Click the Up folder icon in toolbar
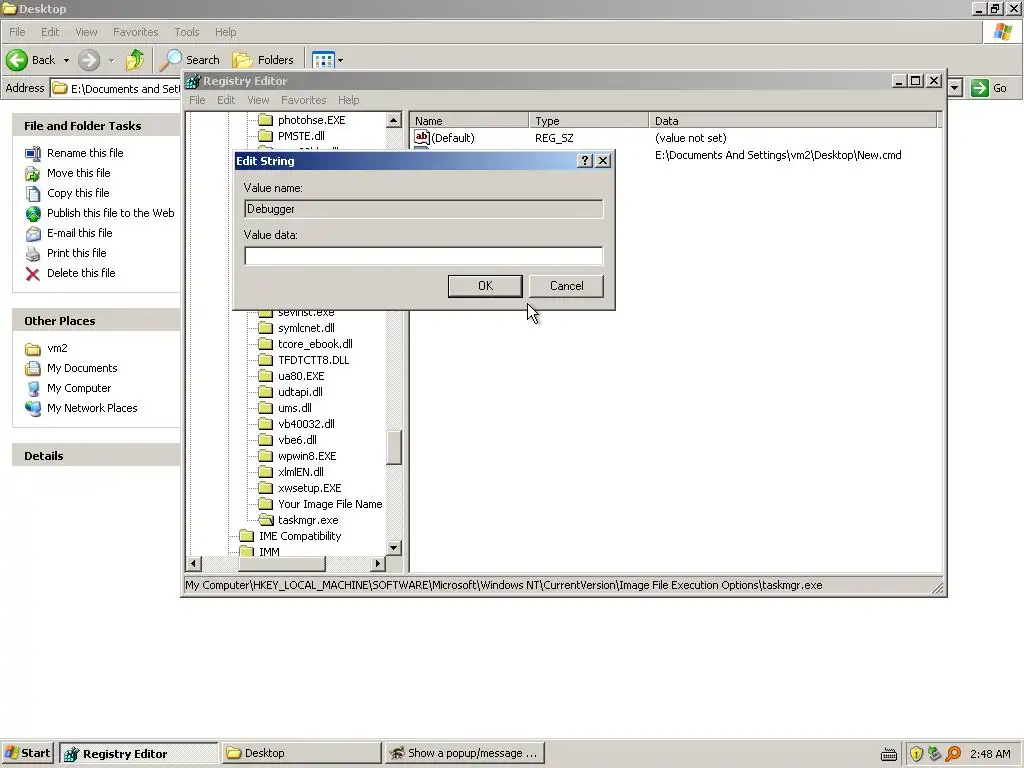This screenshot has height=768, width=1024. (x=135, y=60)
